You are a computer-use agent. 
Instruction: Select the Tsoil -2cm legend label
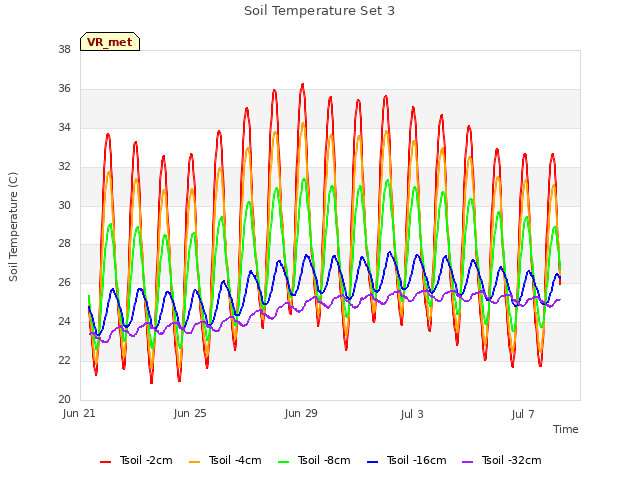click(x=146, y=460)
